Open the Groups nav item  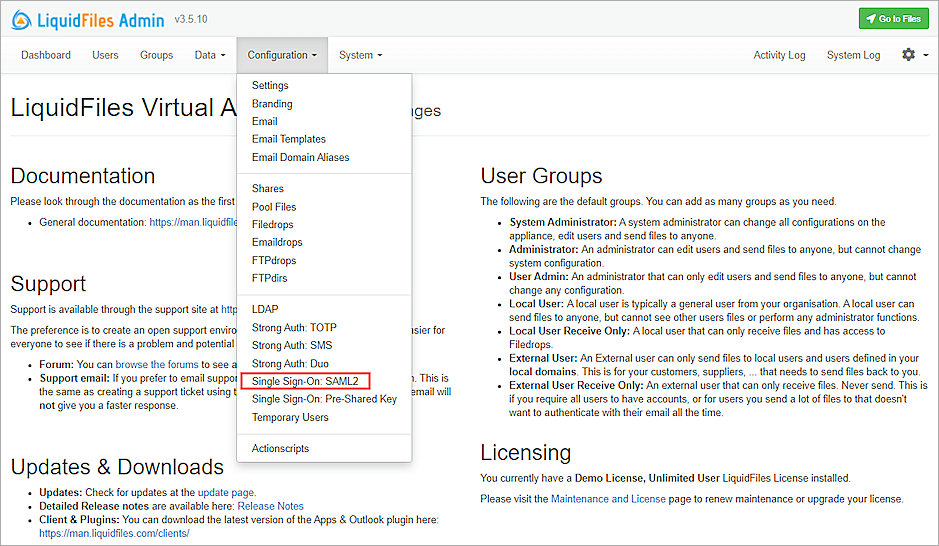pyautogui.click(x=156, y=55)
